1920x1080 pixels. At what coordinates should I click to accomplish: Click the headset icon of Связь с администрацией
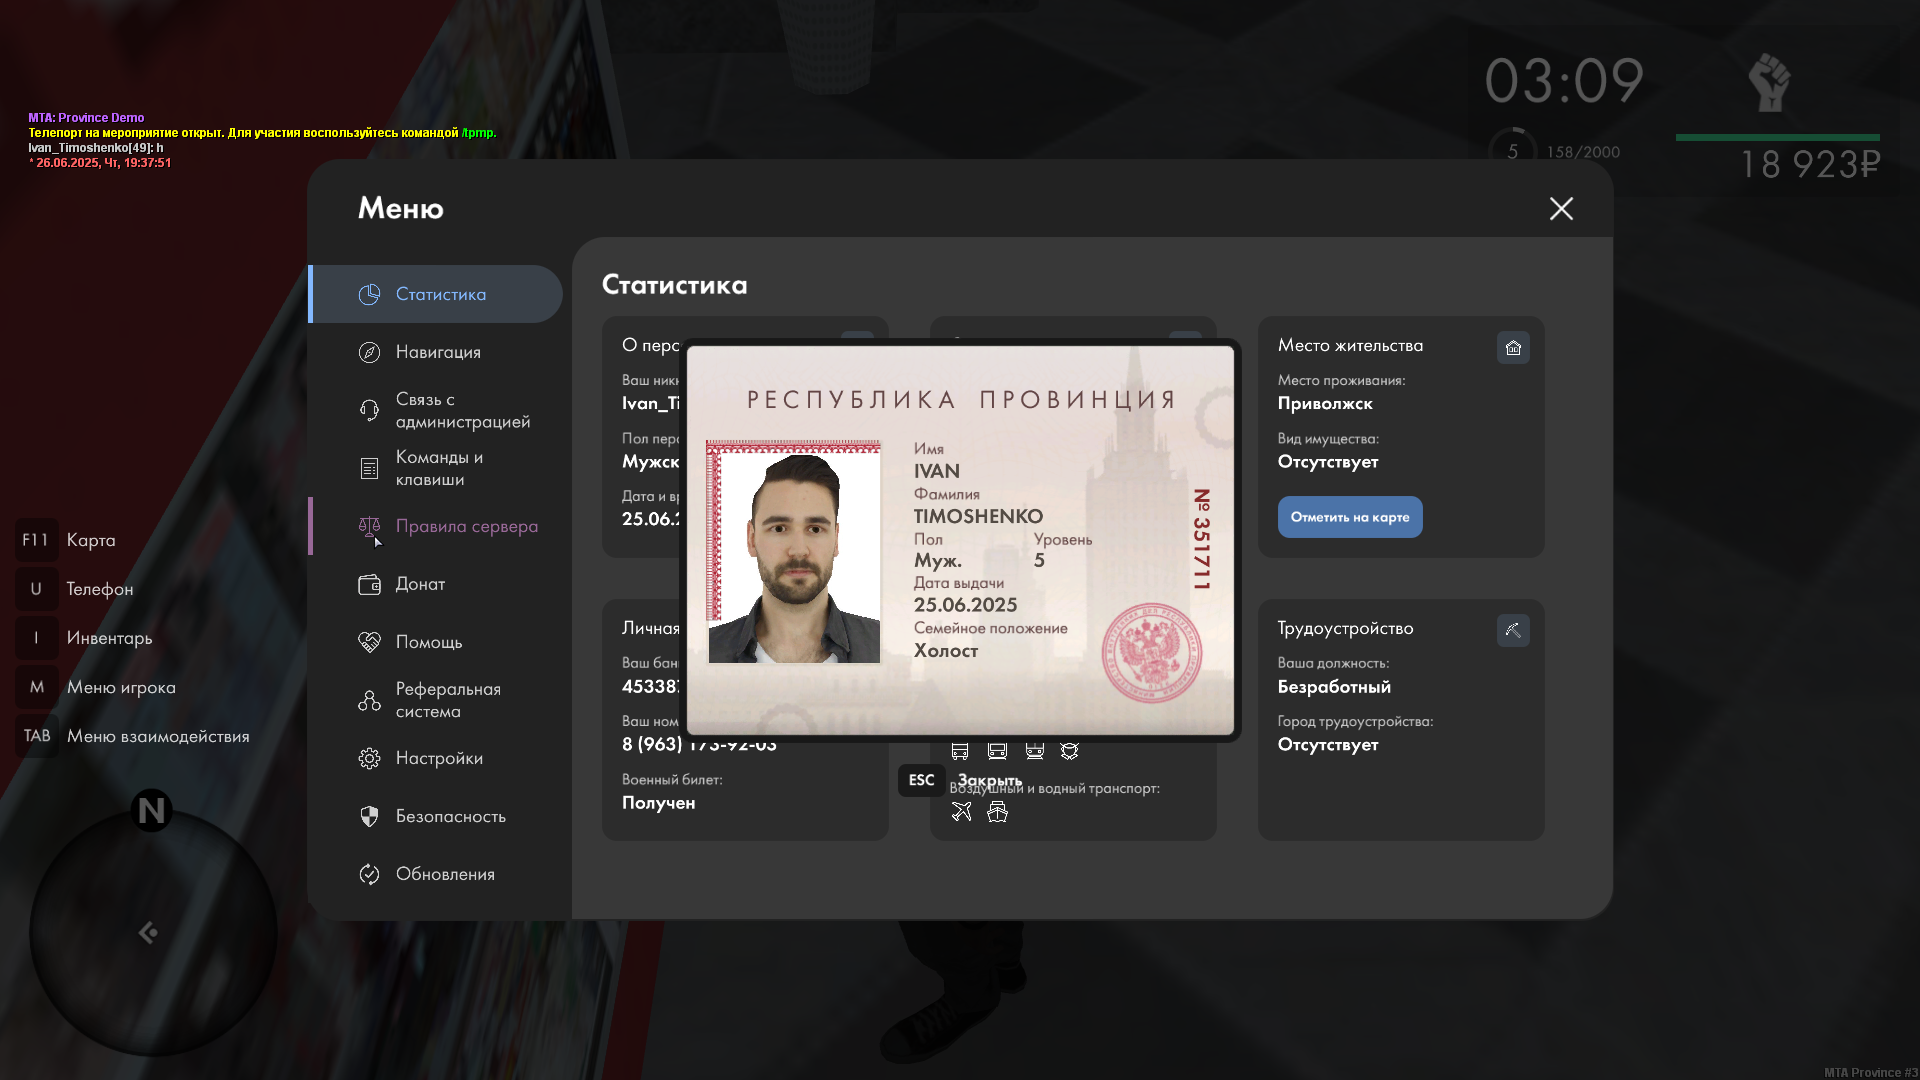[369, 410]
